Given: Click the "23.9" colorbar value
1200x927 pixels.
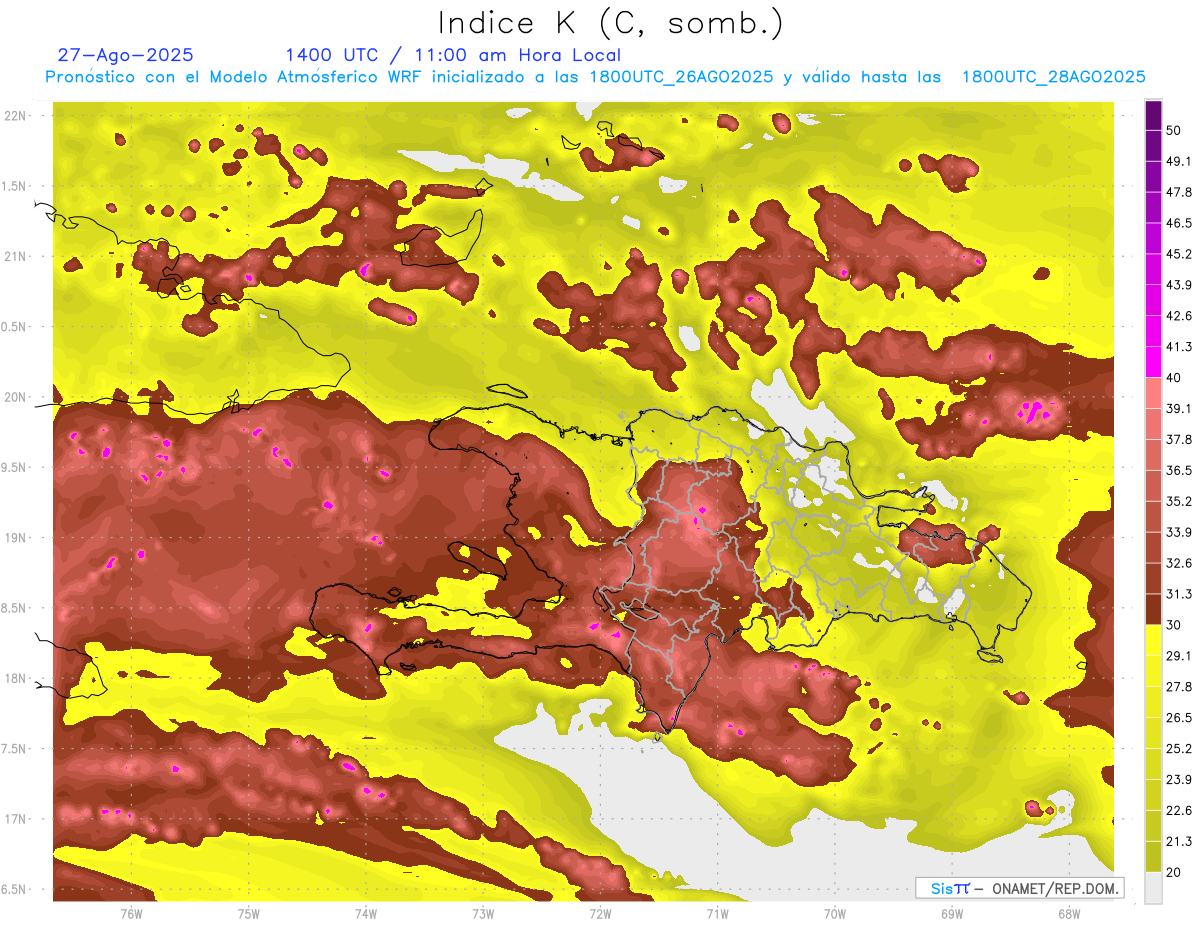Looking at the screenshot, I should click(x=1179, y=779).
